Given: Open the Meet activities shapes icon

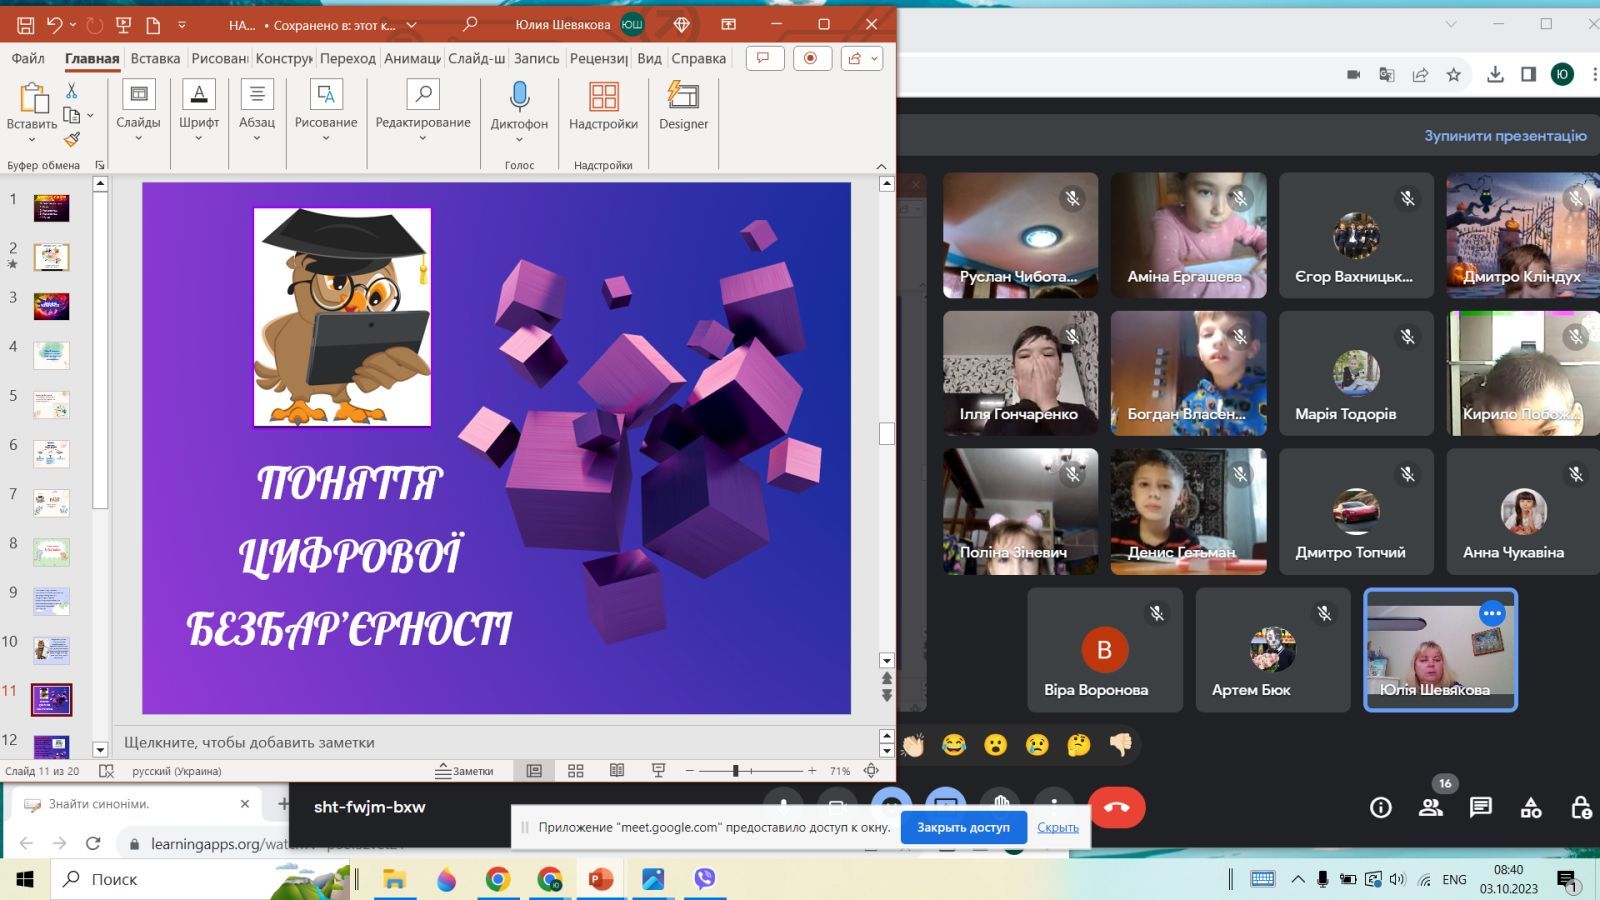Looking at the screenshot, I should (x=1531, y=807).
